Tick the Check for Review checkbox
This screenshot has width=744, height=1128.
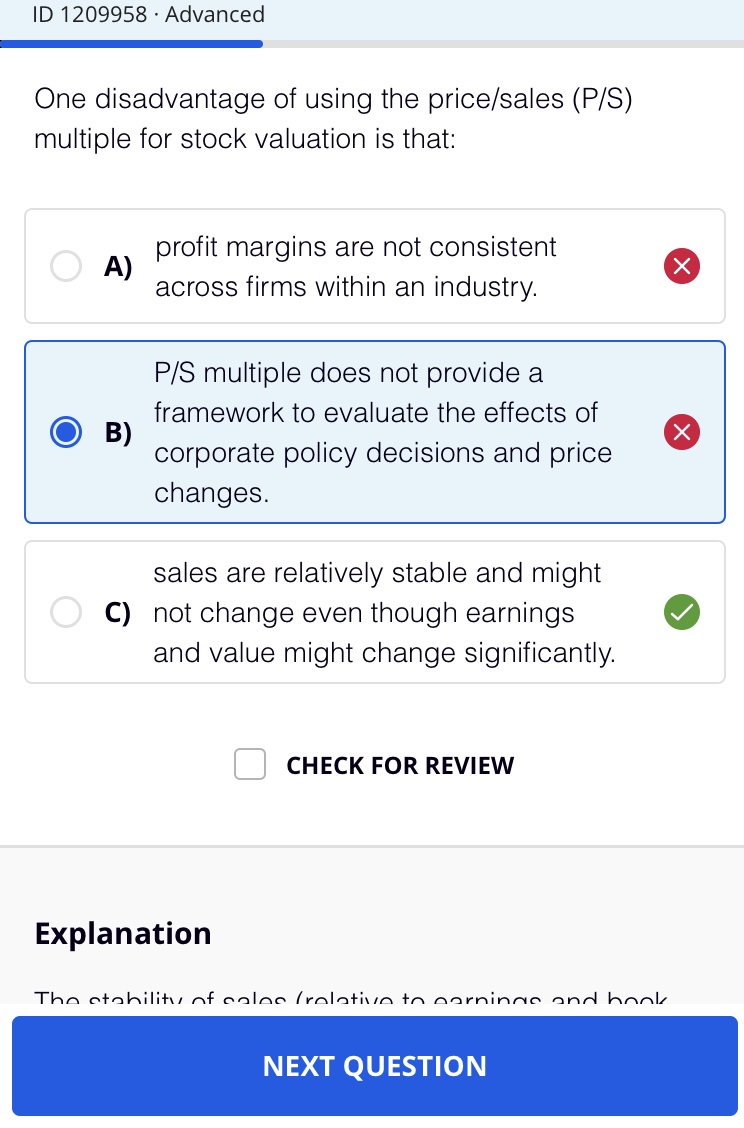pyautogui.click(x=250, y=764)
